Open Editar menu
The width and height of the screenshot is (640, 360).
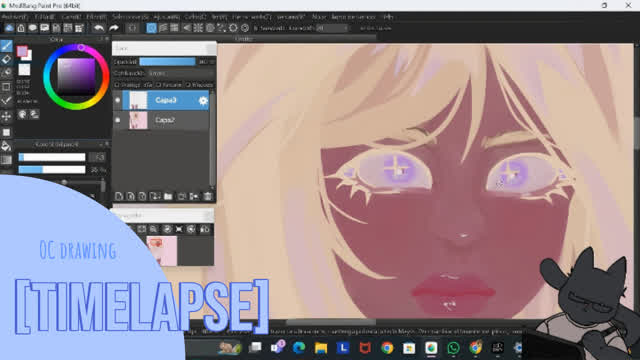44,17
